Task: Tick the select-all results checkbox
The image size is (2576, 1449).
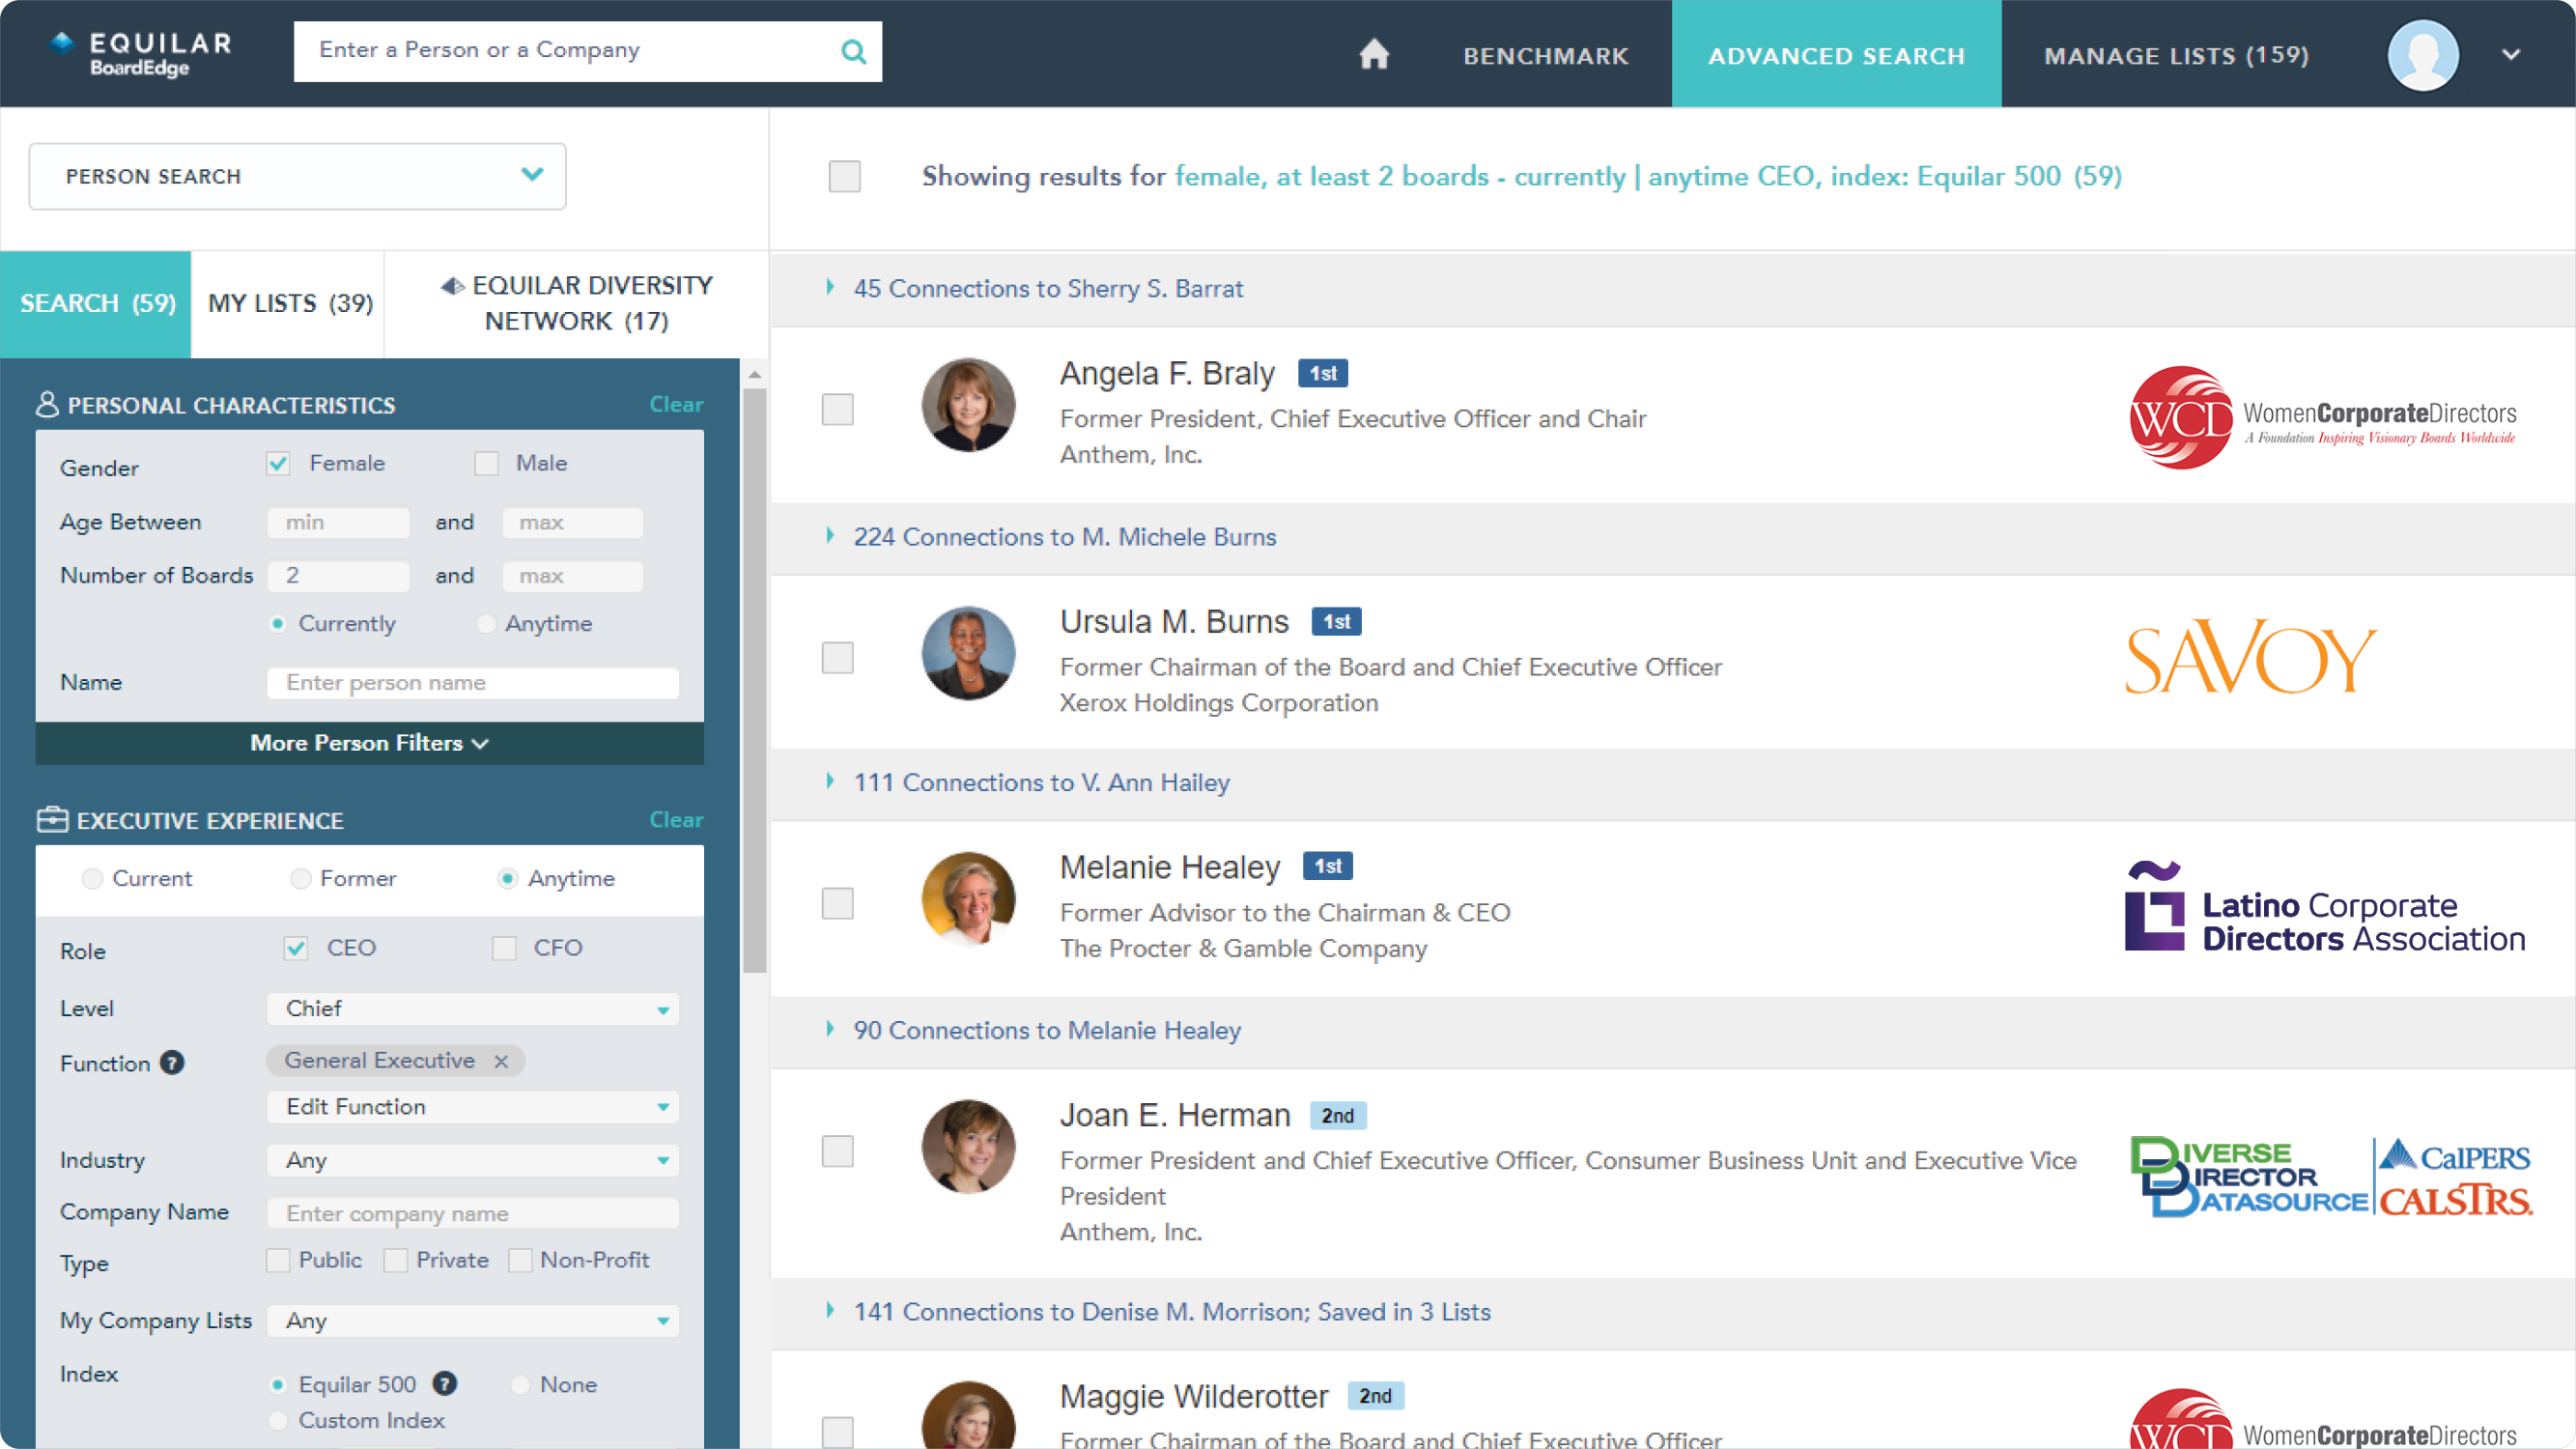Action: click(x=845, y=176)
